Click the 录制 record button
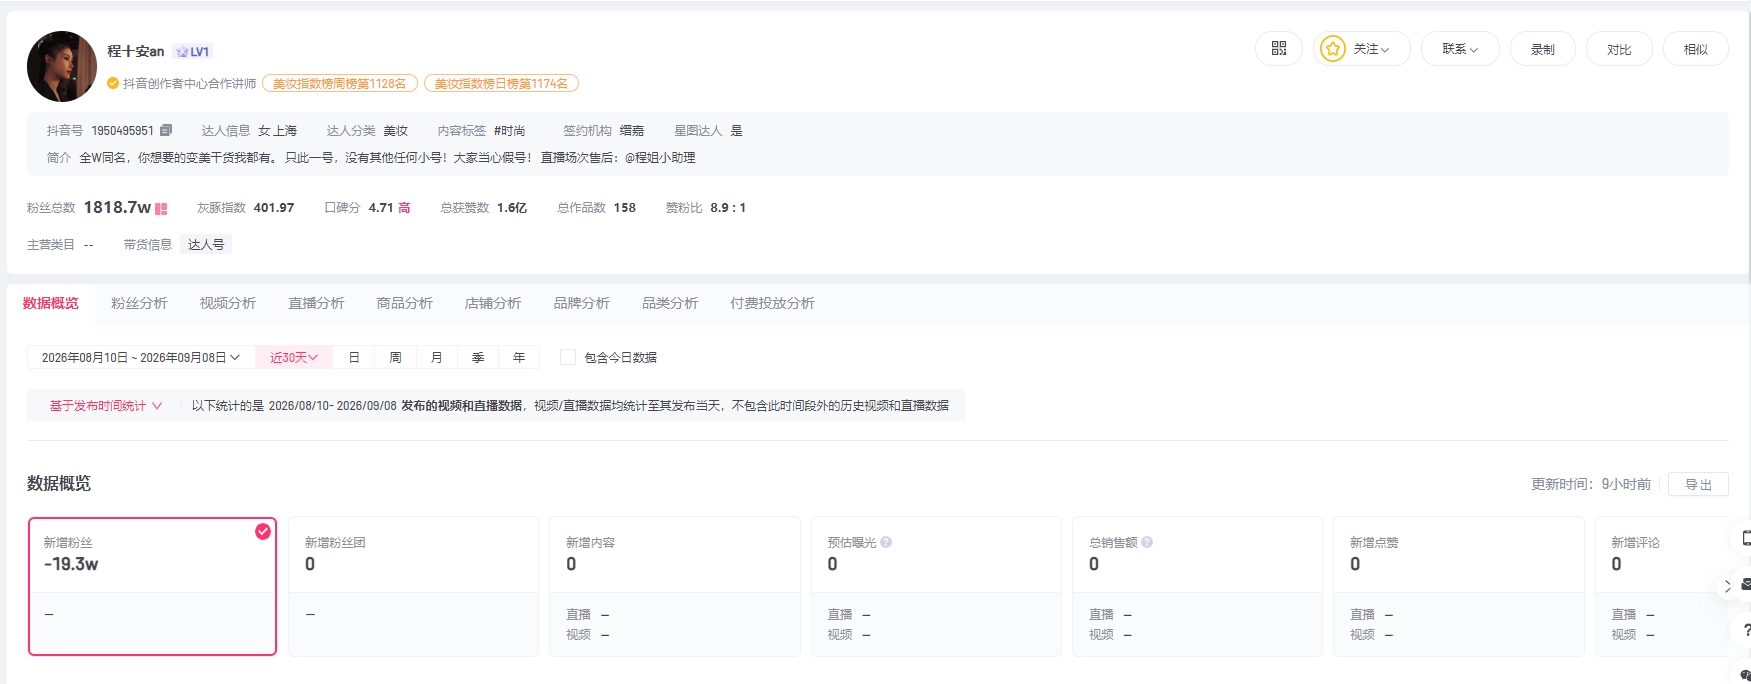This screenshot has width=1751, height=684. pyautogui.click(x=1543, y=48)
